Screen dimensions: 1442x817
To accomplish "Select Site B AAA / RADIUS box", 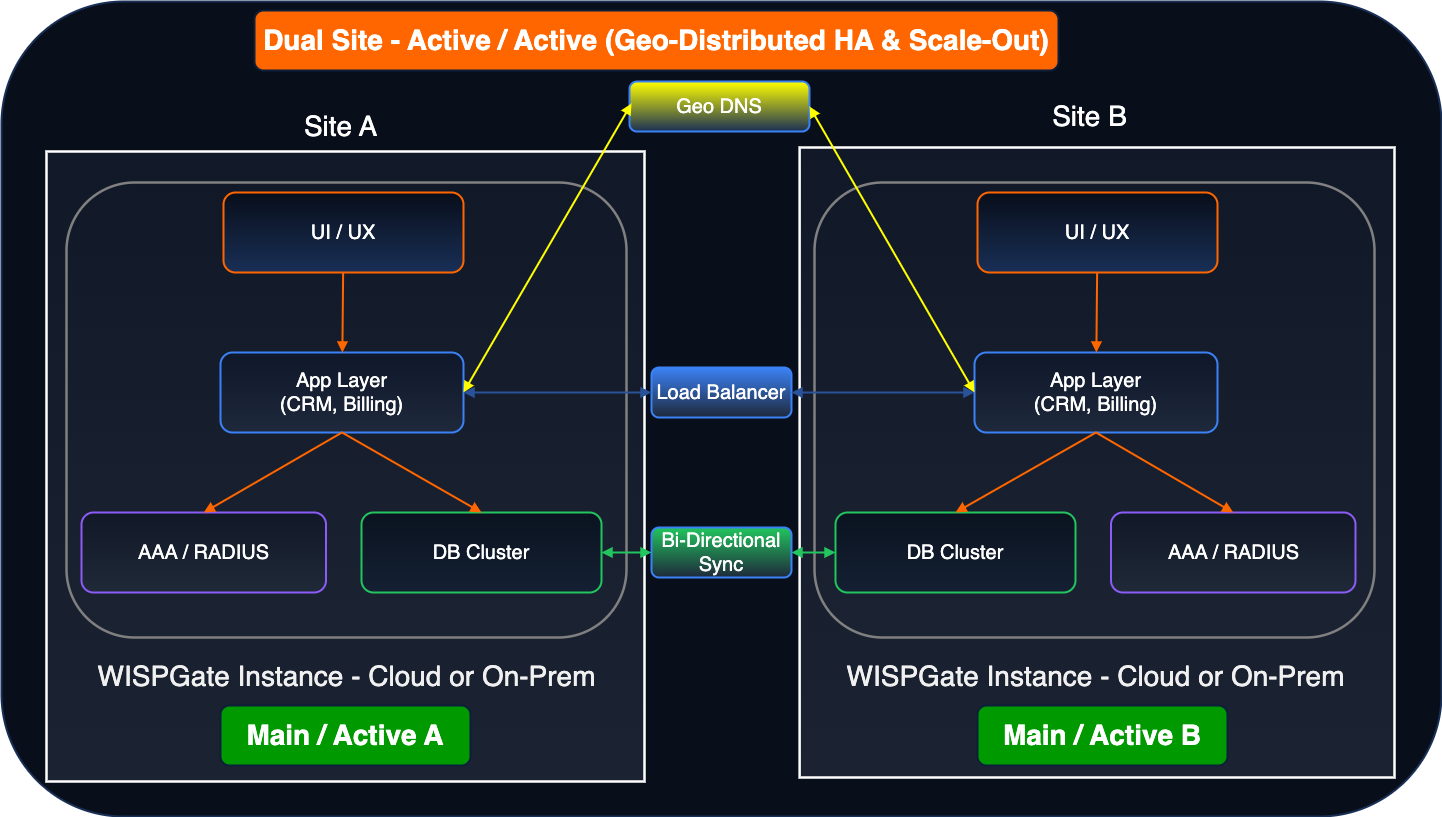I will tap(1233, 552).
